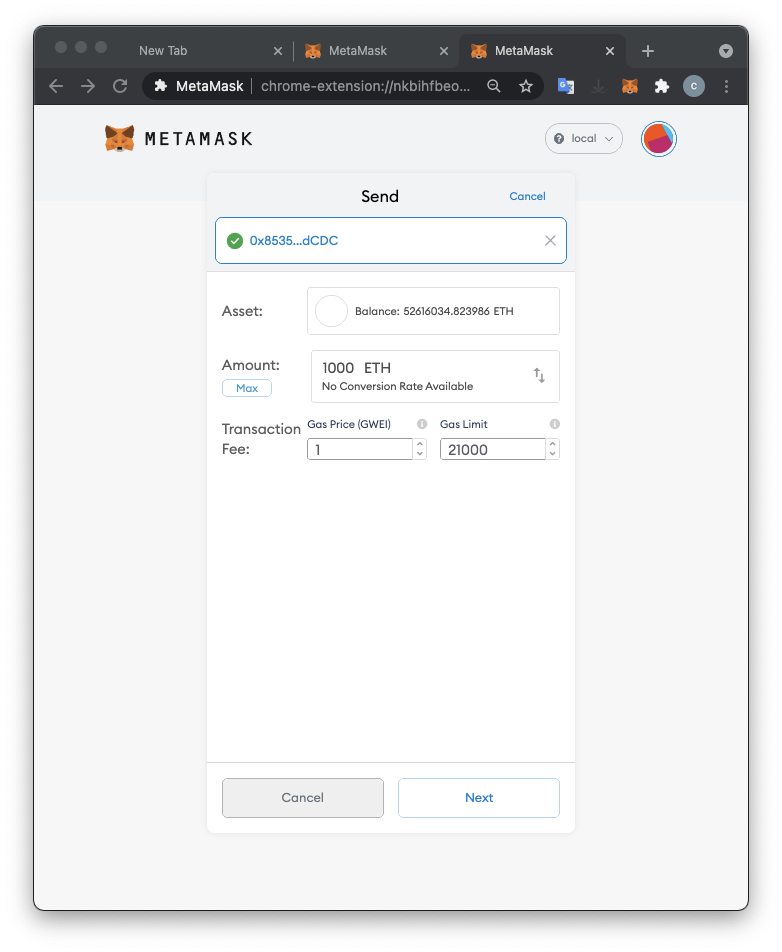The height and width of the screenshot is (952, 782).
Task: Decrease Gas Limit with the down stepper
Action: (x=552, y=454)
